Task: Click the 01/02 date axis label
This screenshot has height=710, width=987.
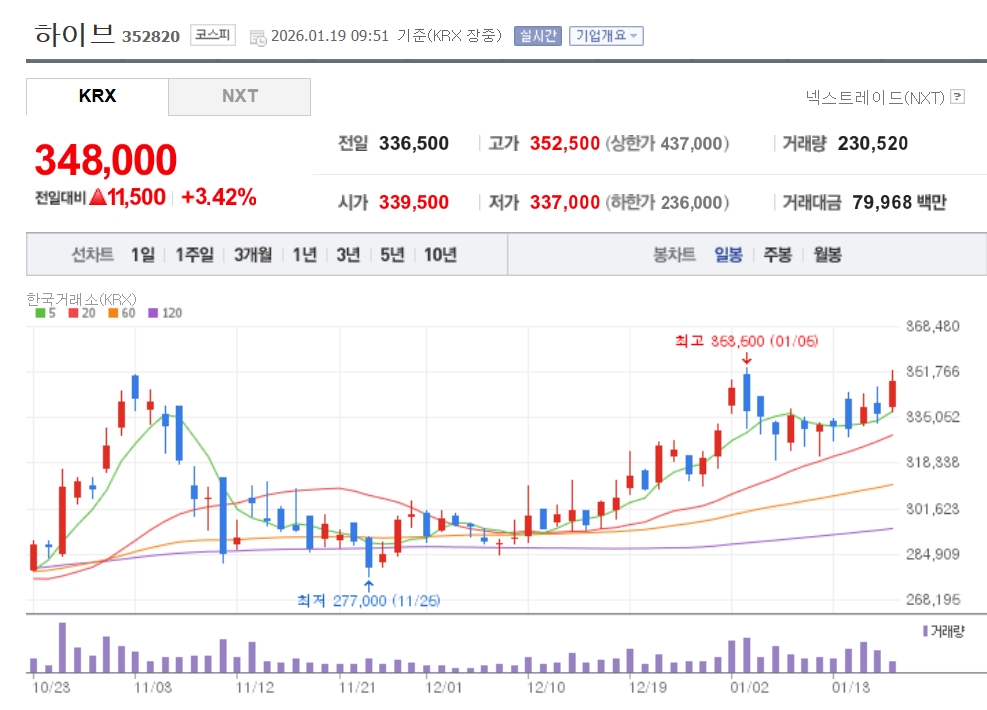Action: click(749, 687)
